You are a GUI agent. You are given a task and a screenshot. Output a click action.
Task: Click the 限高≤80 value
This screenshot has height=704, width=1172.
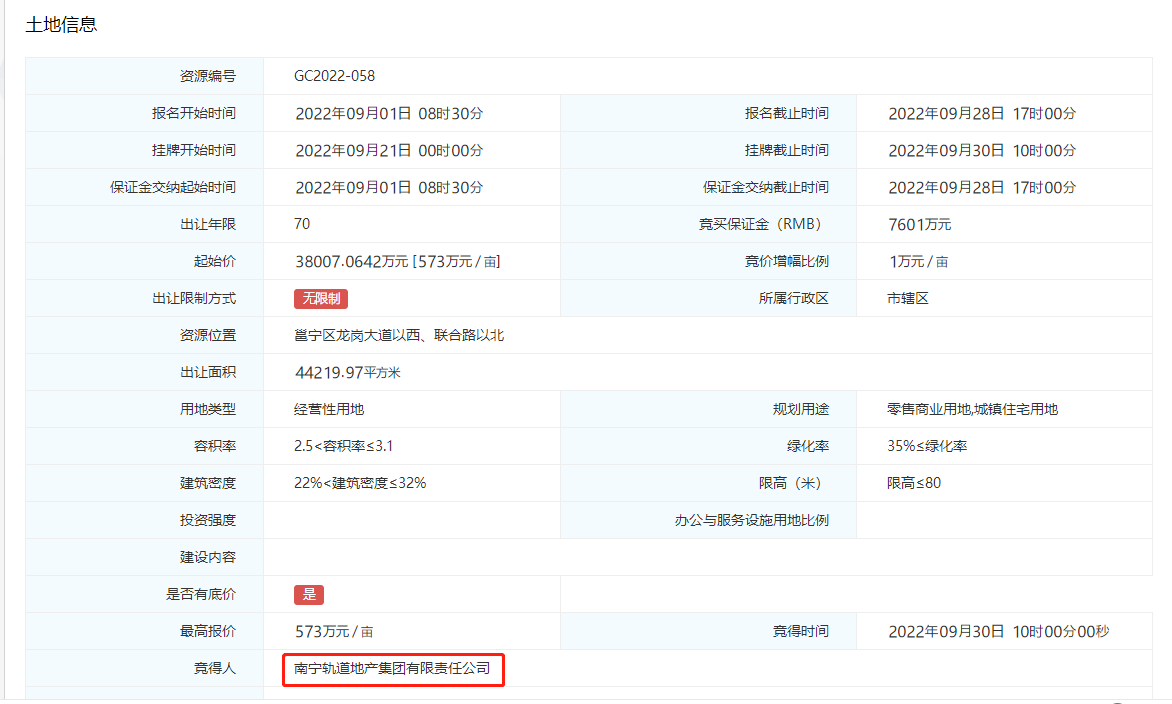[914, 483]
